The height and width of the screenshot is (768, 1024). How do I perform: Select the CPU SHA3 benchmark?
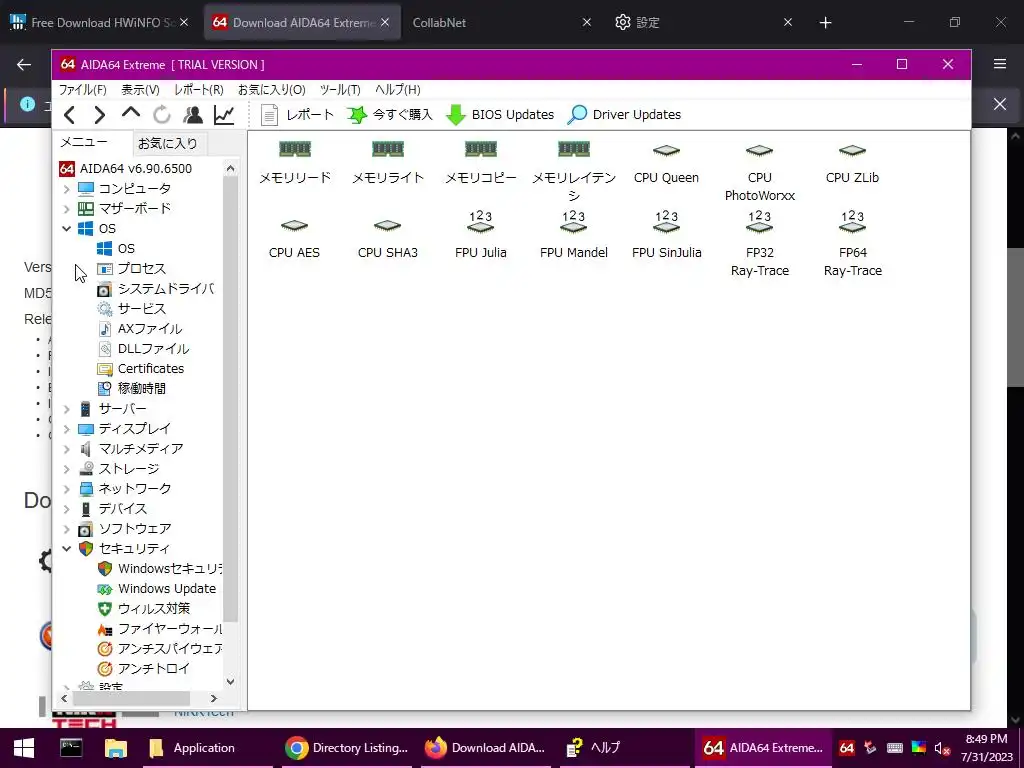(388, 236)
